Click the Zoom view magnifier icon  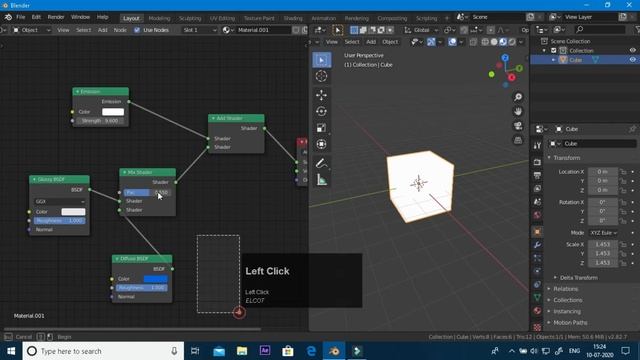click(x=518, y=97)
